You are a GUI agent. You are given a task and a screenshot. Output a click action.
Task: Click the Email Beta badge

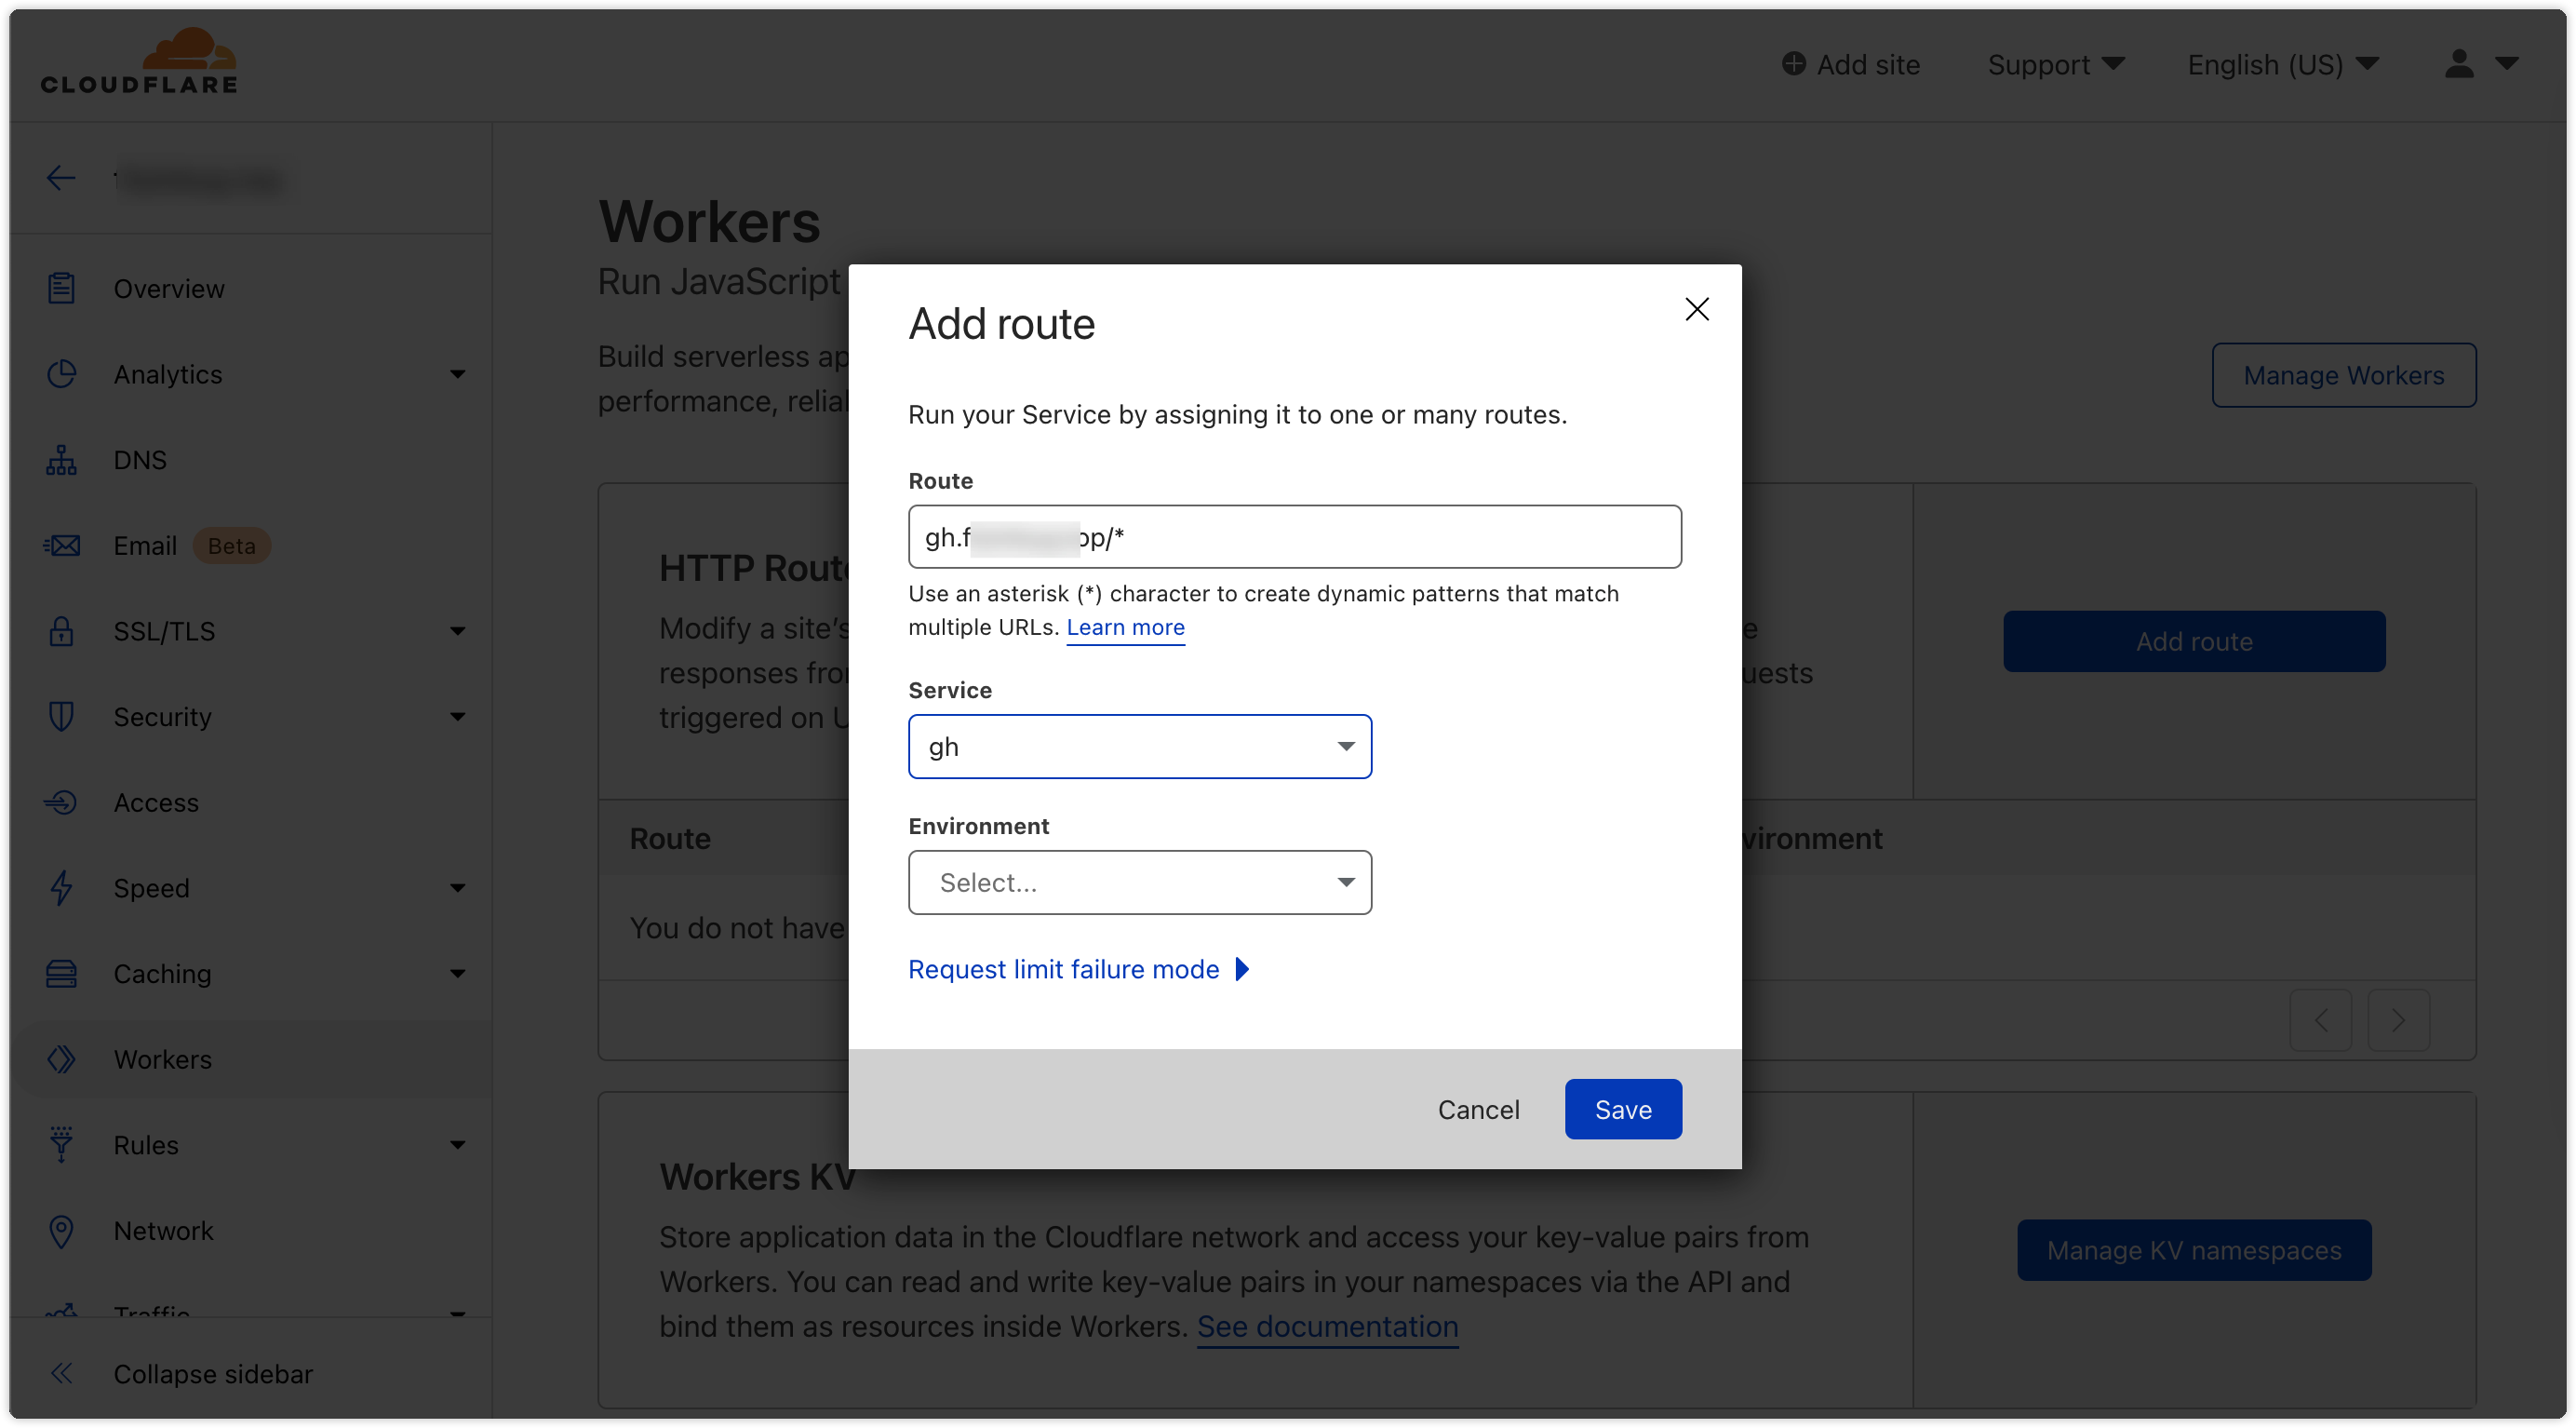(231, 545)
